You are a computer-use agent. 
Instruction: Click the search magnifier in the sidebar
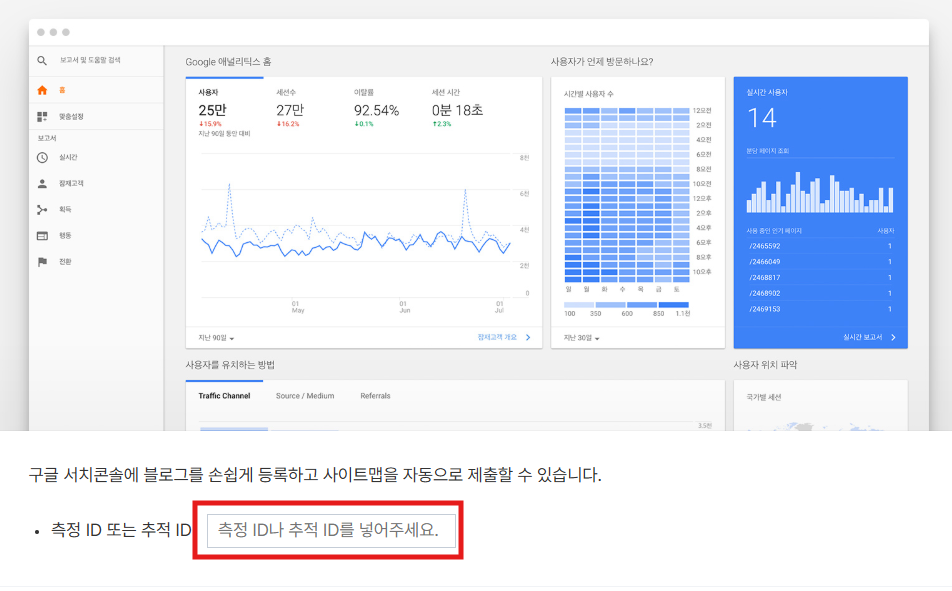pyautogui.click(x=41, y=60)
